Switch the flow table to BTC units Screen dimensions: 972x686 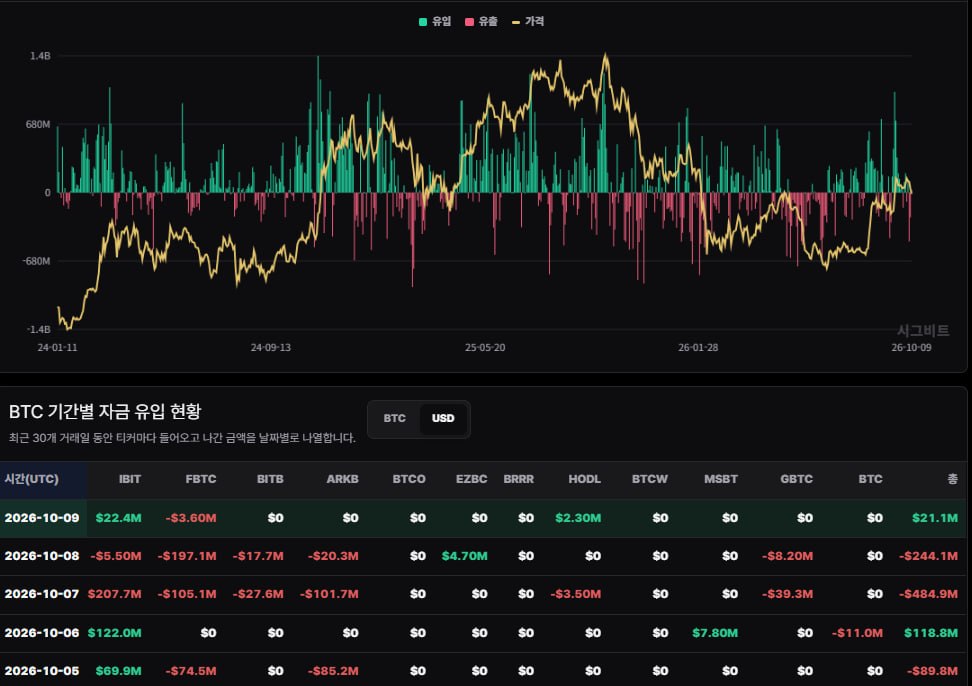[394, 418]
